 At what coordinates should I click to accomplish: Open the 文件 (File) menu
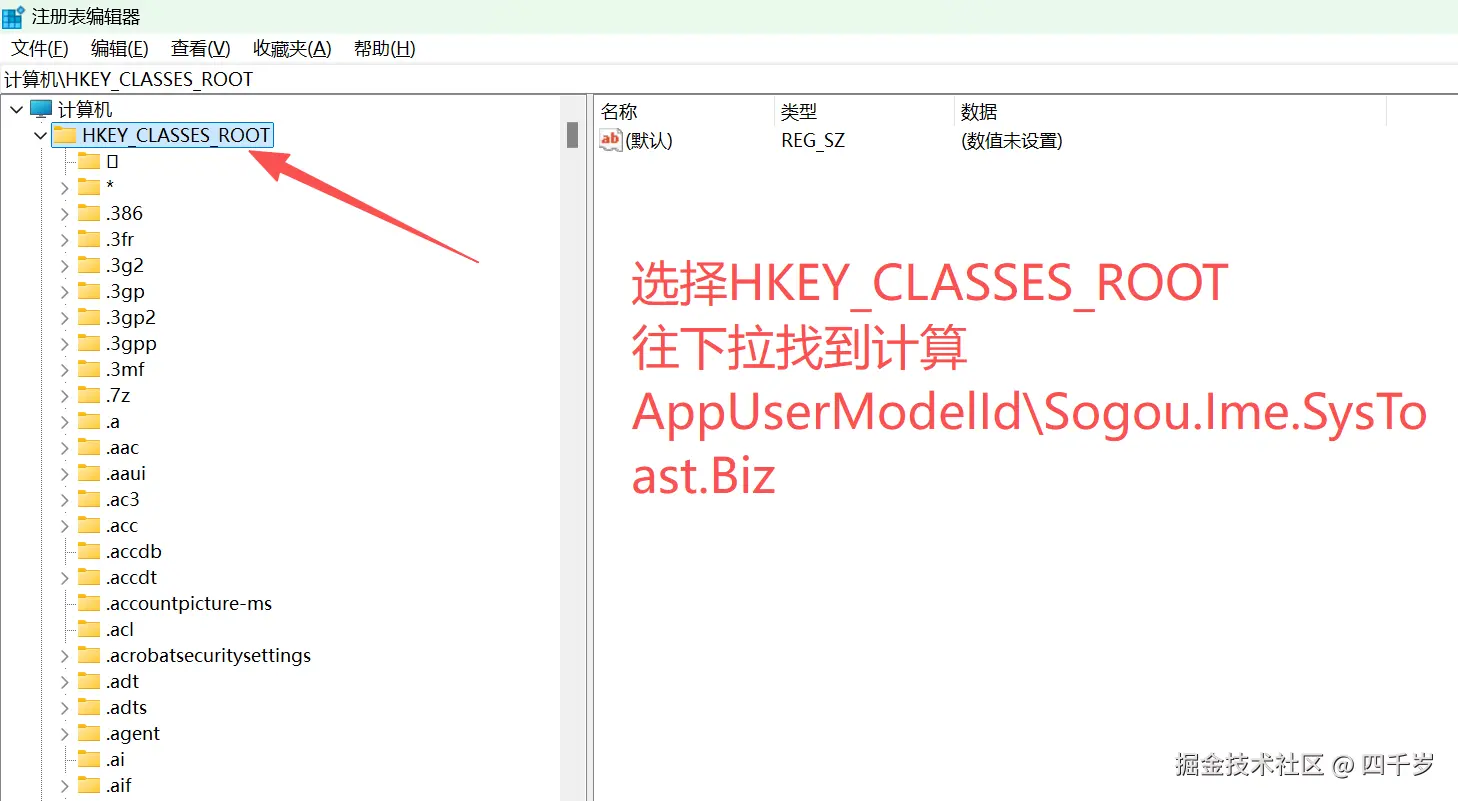37,48
